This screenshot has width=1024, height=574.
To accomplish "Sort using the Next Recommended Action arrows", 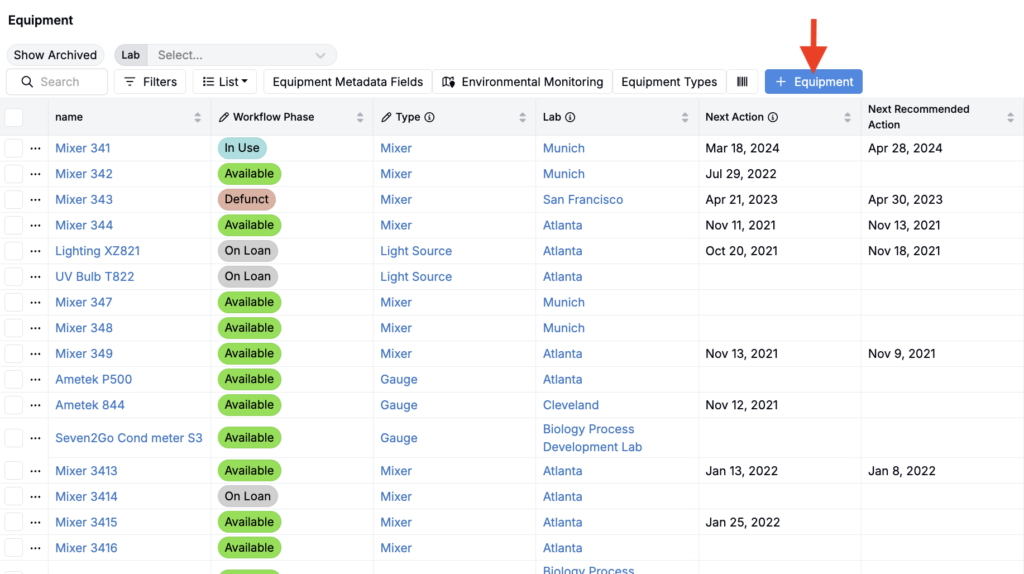I will pos(1010,118).
